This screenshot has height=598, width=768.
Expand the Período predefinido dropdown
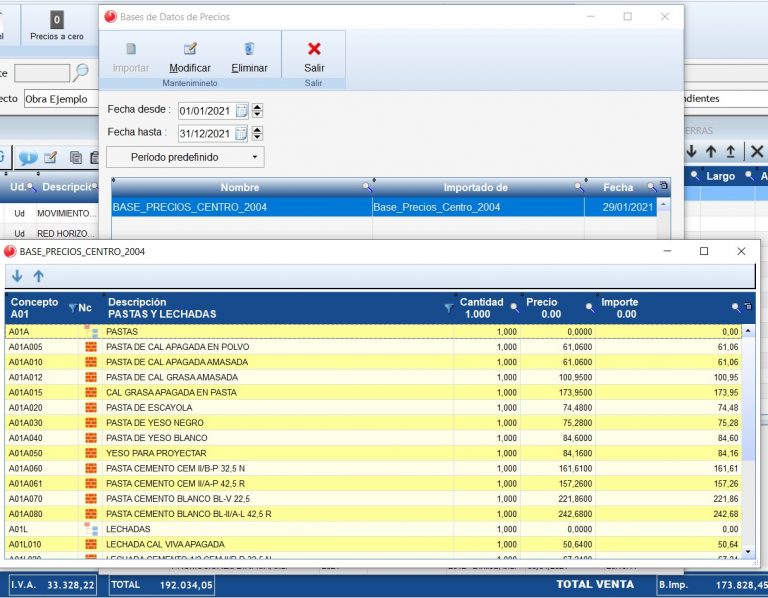(x=185, y=157)
